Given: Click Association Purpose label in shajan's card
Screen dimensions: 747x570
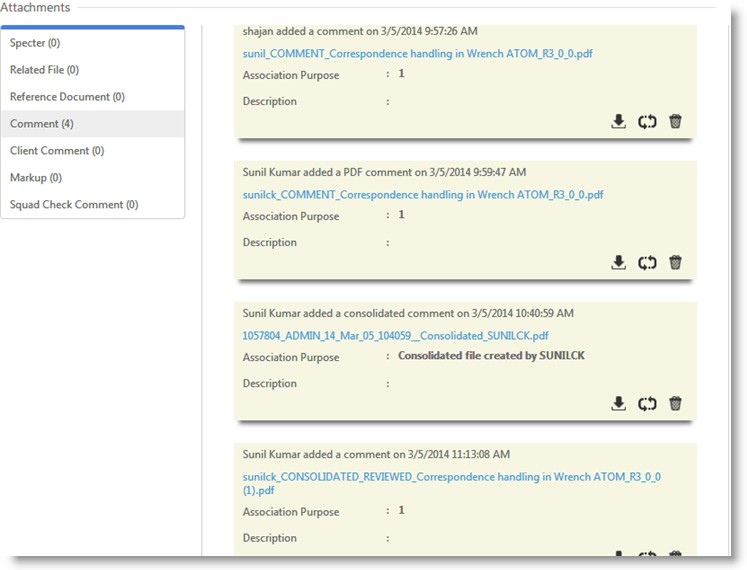Looking at the screenshot, I should [291, 75].
